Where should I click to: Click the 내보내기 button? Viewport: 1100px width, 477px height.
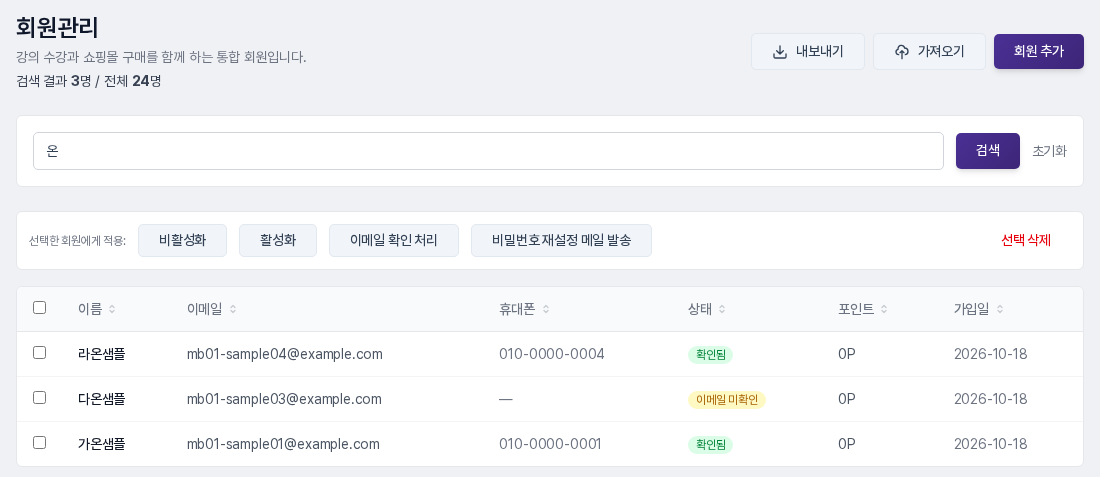tap(807, 51)
